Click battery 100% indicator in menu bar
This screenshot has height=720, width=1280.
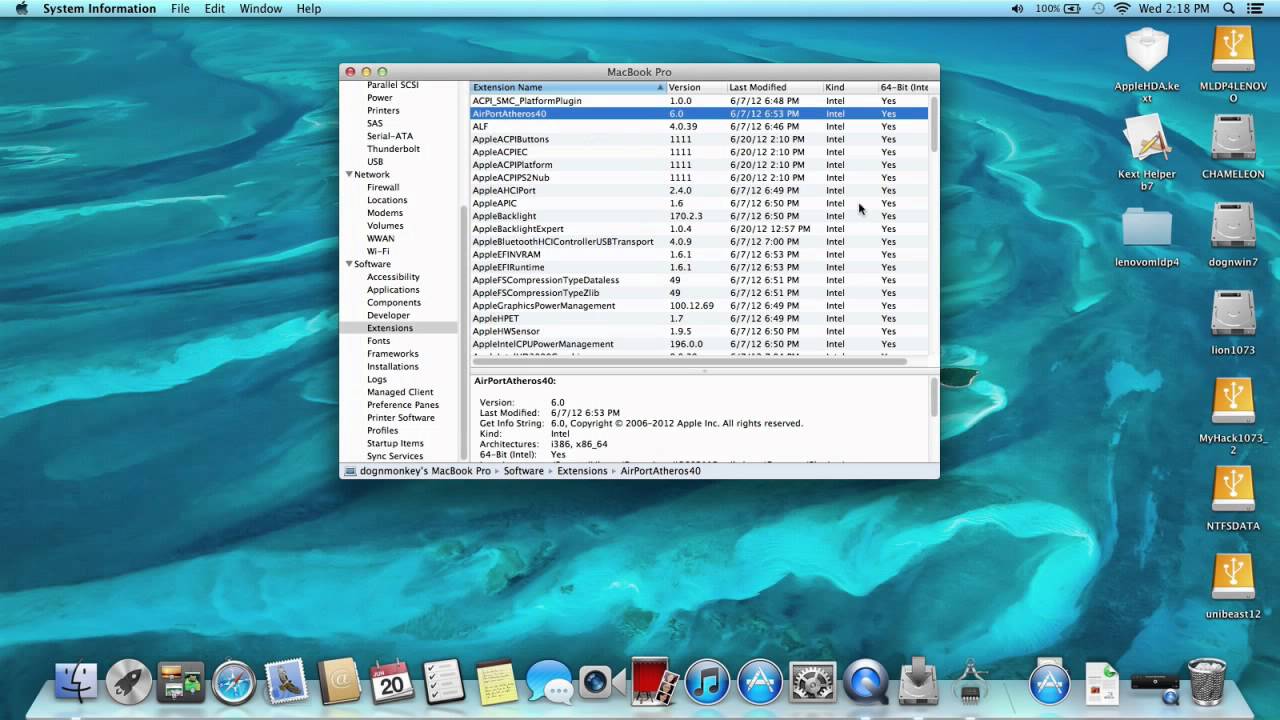click(1060, 9)
